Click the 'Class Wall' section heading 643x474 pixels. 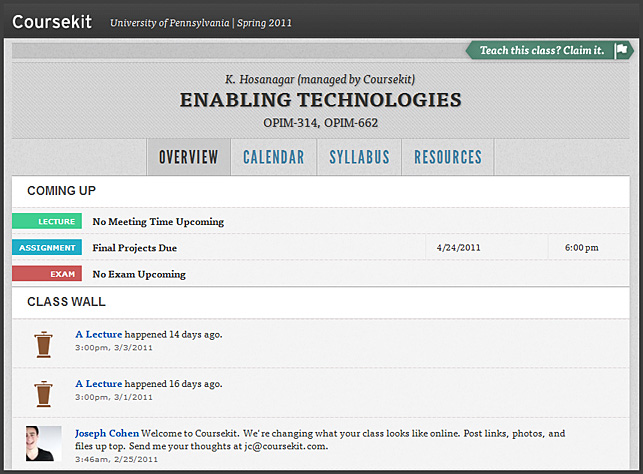(x=66, y=302)
